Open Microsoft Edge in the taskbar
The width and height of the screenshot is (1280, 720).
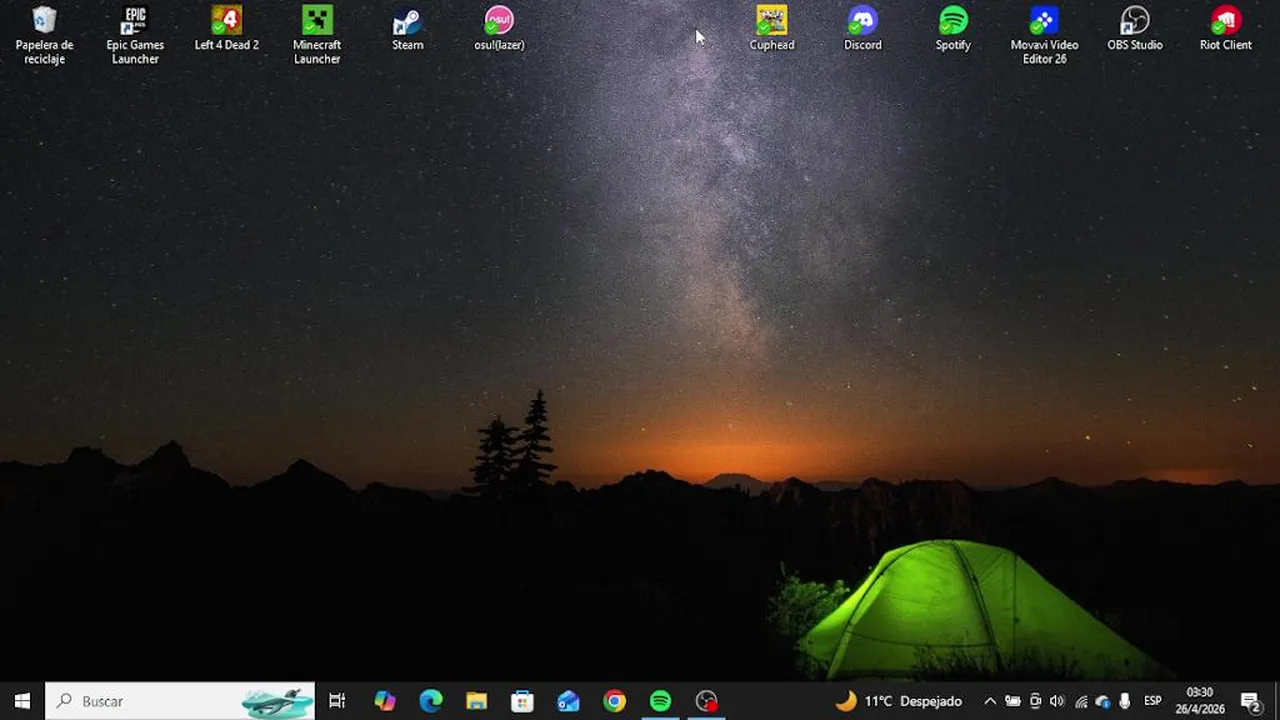point(431,701)
